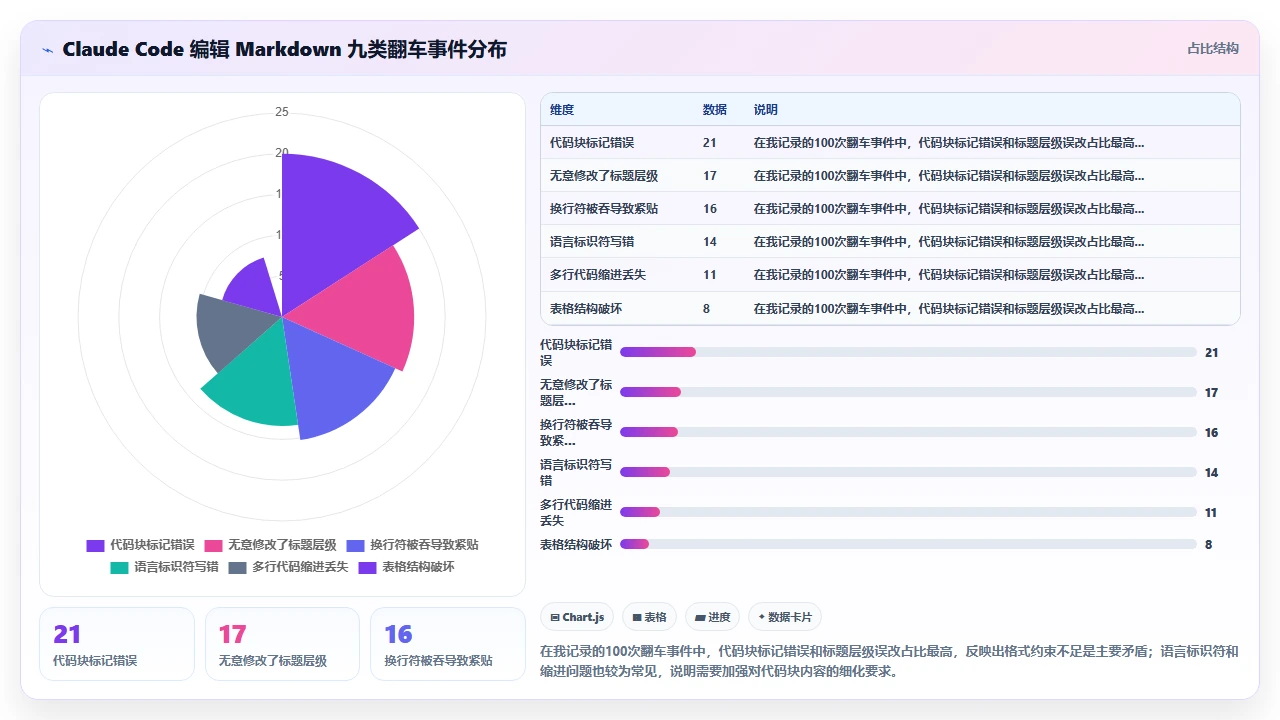Toggle the 代码块标记错误 legend swatch under the chart
This screenshot has width=1280, height=720.
pyautogui.click(x=95, y=545)
